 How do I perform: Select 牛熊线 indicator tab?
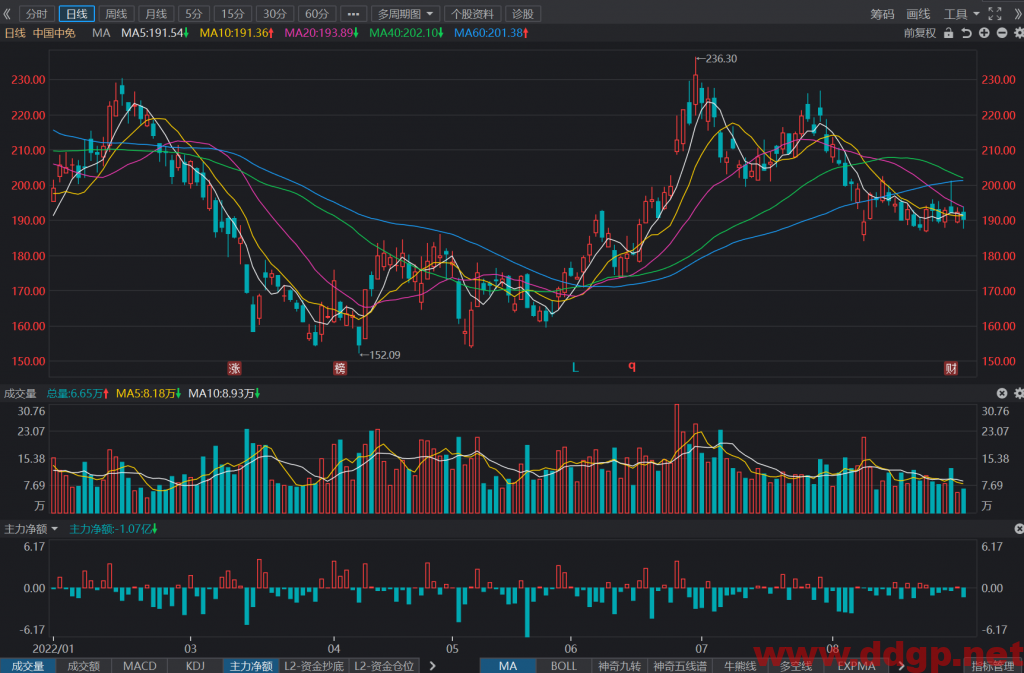point(739,666)
